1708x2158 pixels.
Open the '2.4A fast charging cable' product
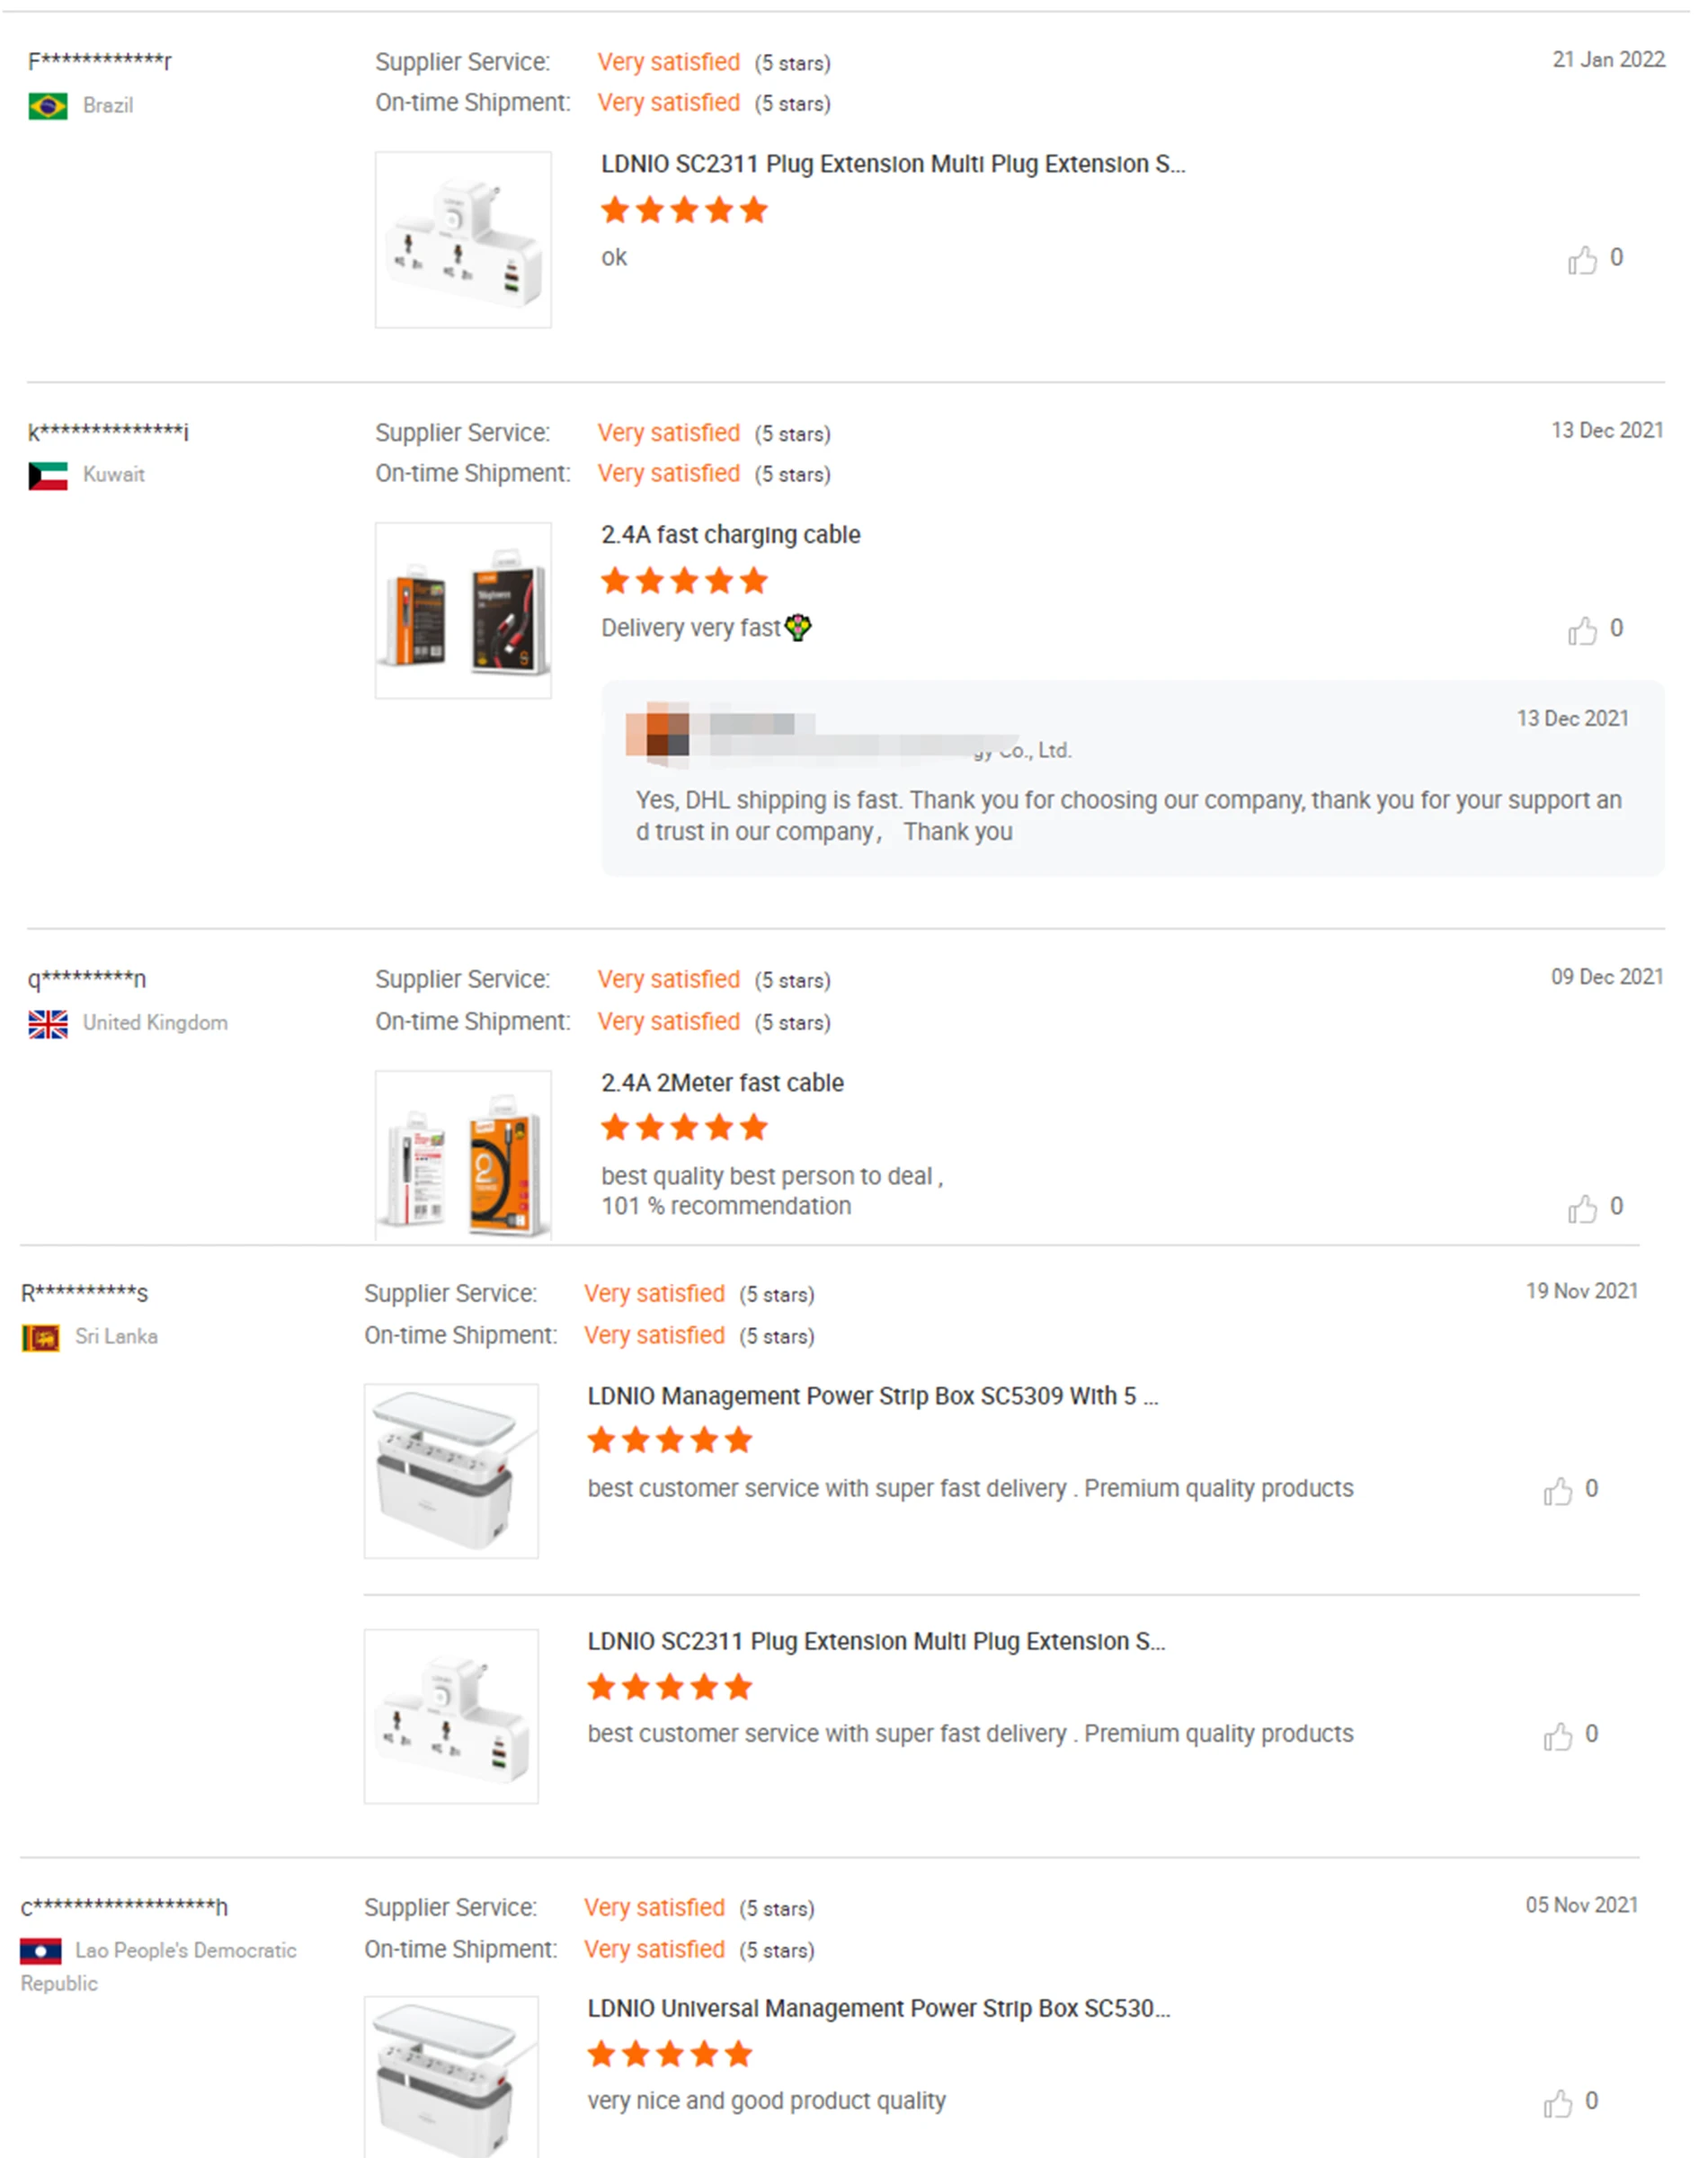[730, 535]
